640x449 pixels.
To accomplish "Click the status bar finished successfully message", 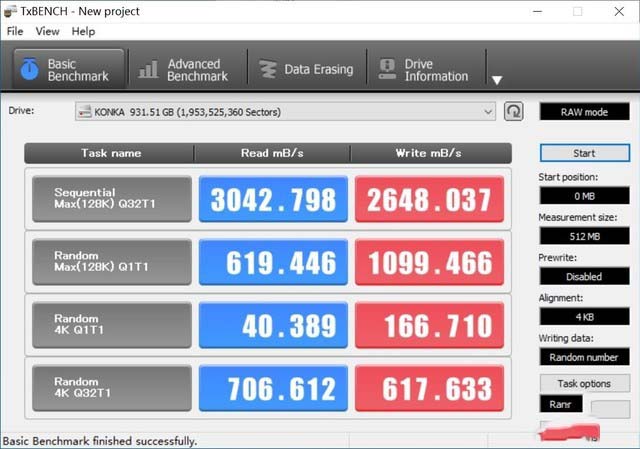I will tap(100, 441).
